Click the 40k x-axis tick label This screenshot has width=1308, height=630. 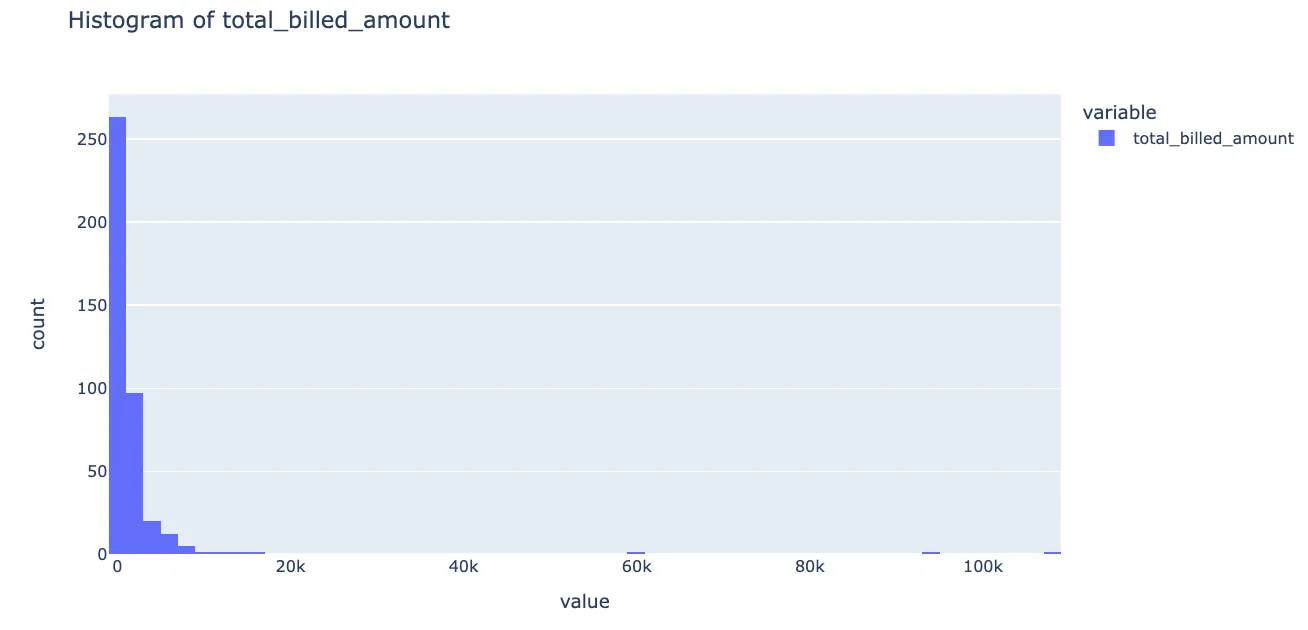click(x=463, y=568)
